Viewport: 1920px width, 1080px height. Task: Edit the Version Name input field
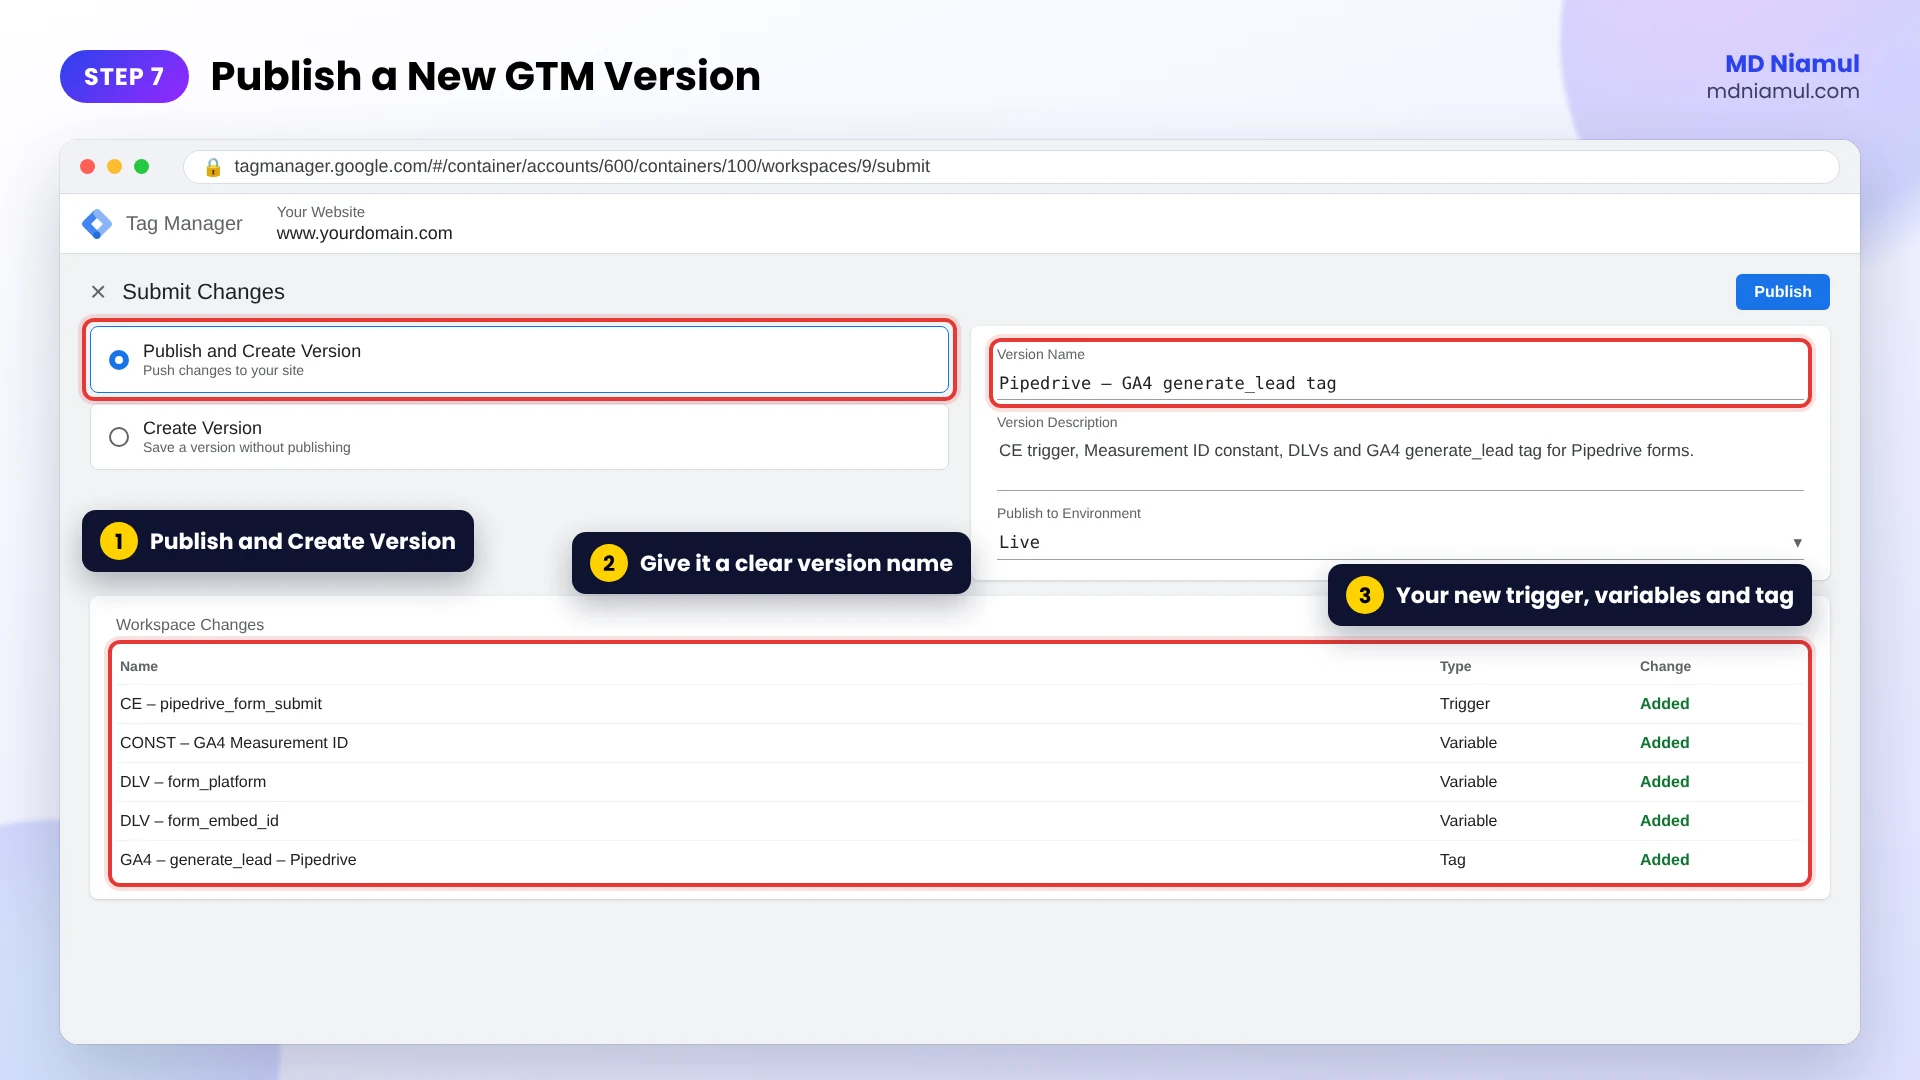click(x=1400, y=384)
